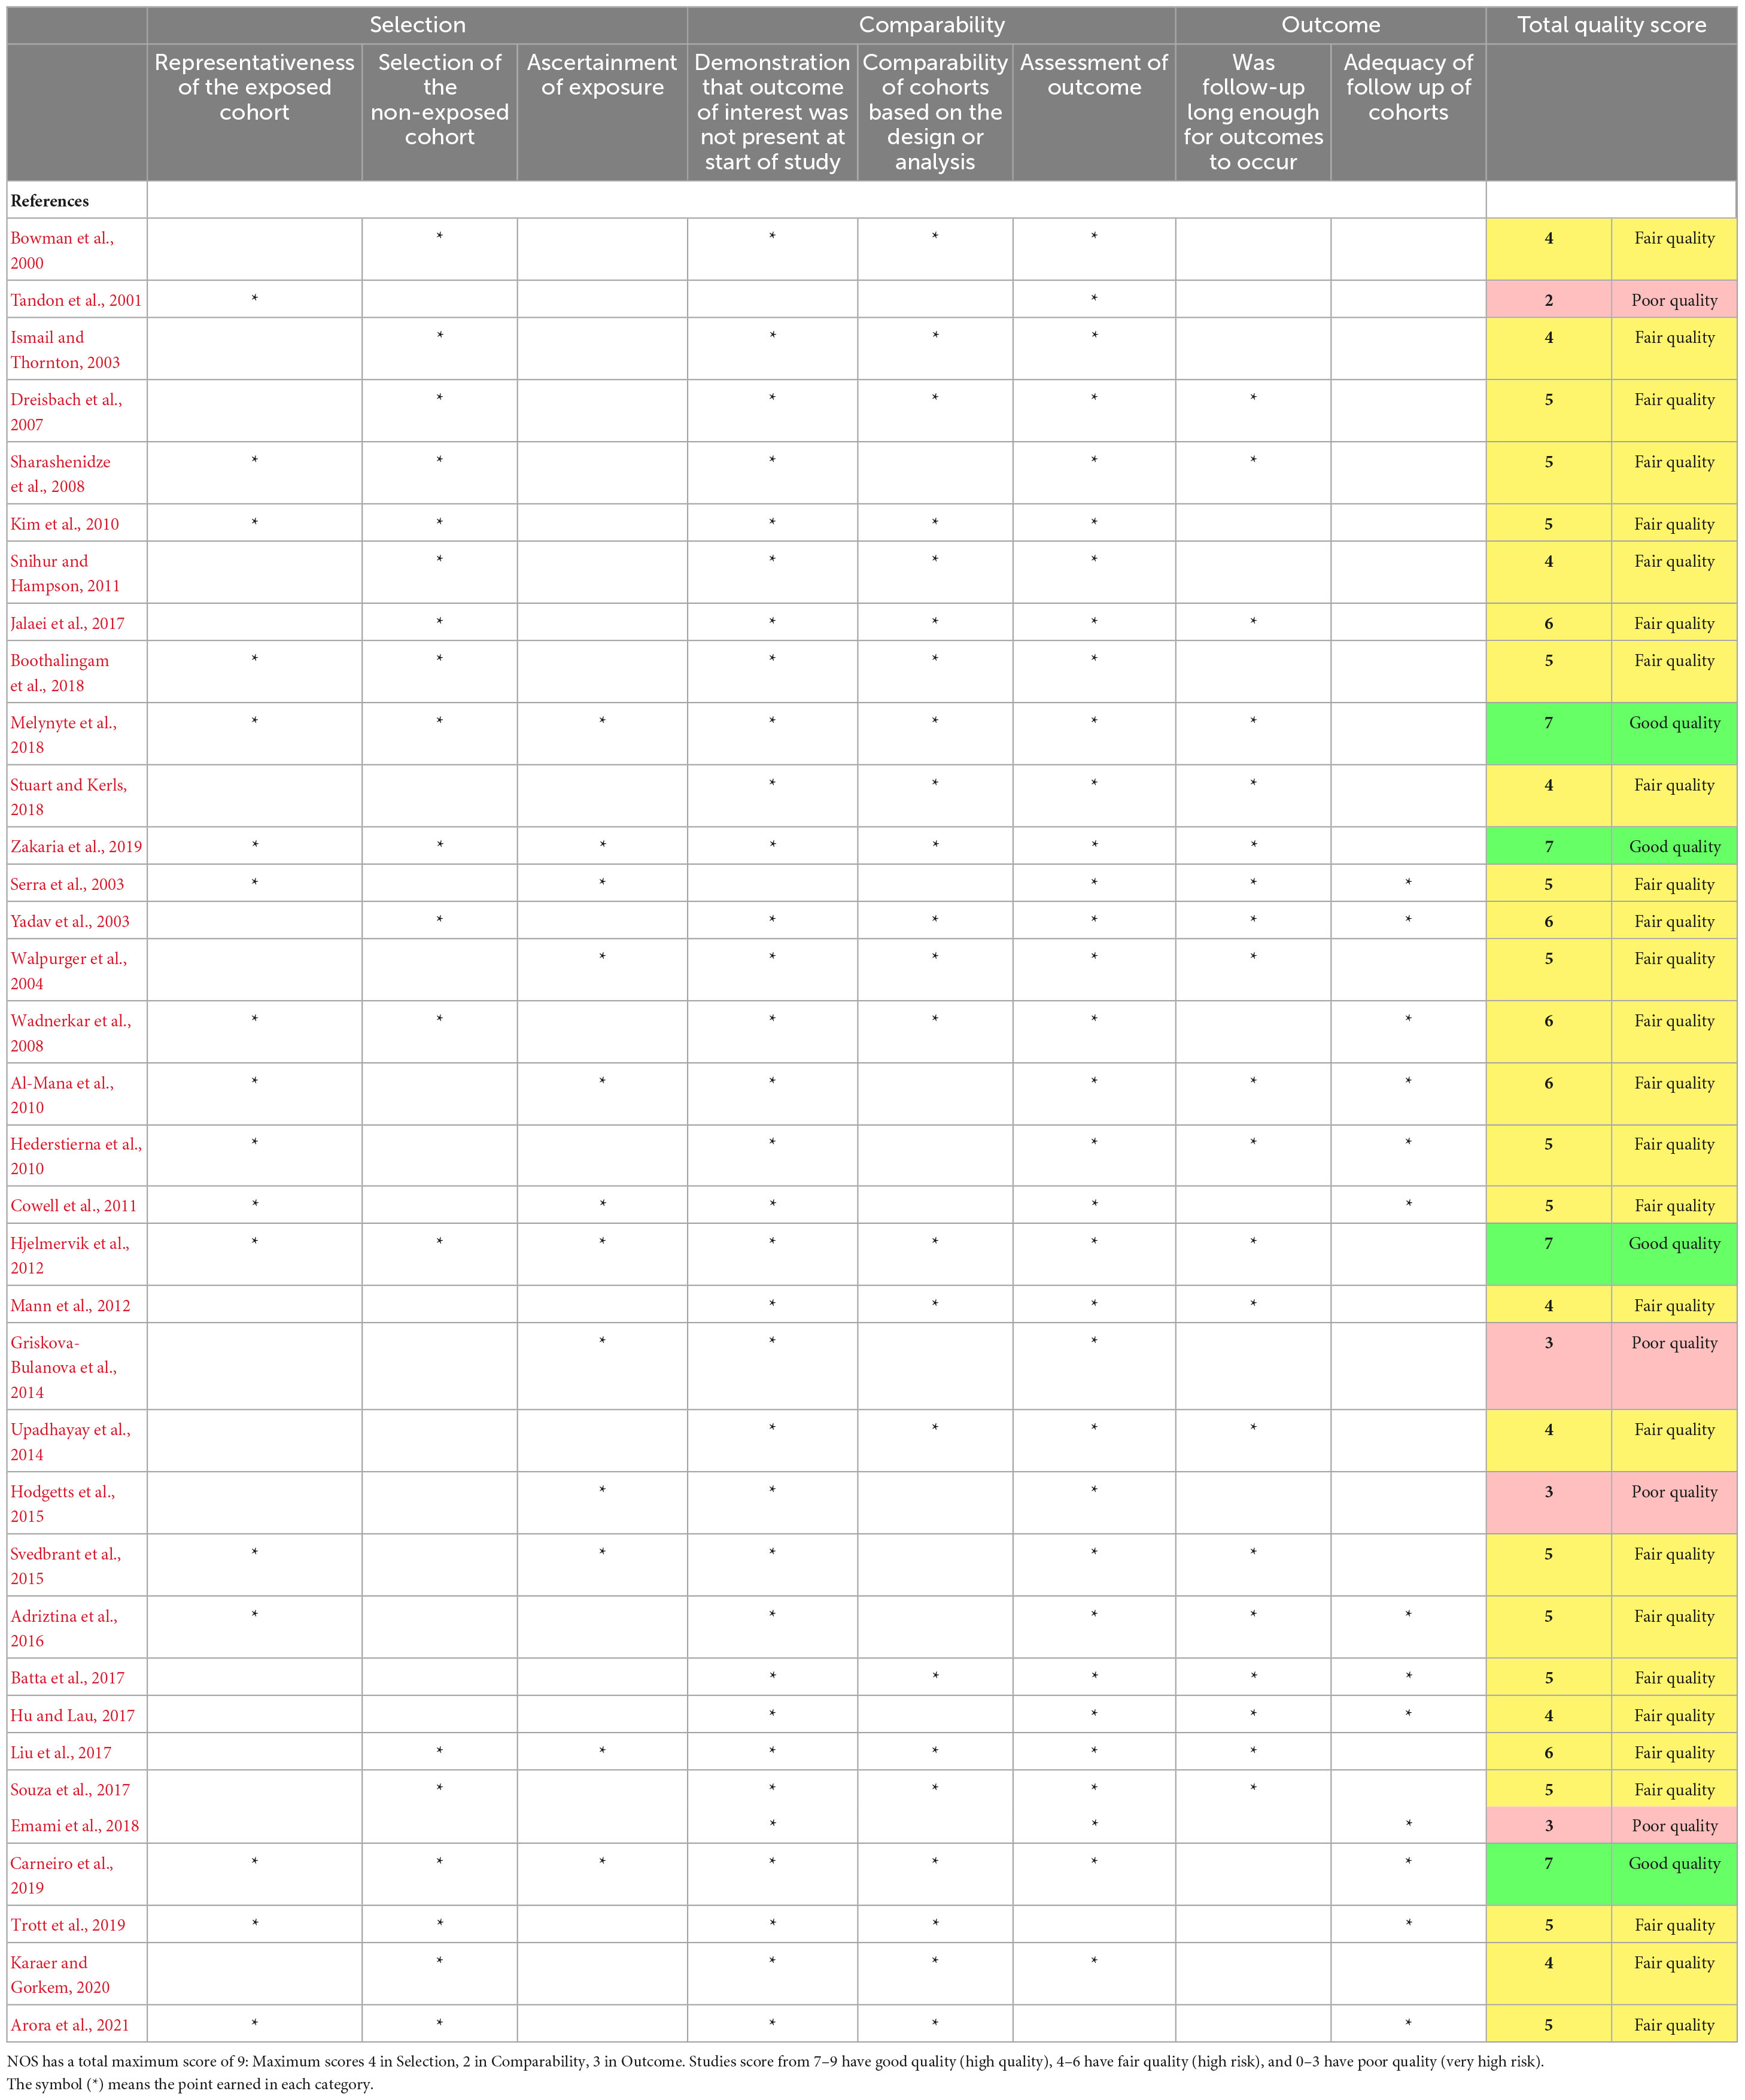Open Adriztina et al., 2016 citation
Screen dimensions: 1745x2100
64,1628
